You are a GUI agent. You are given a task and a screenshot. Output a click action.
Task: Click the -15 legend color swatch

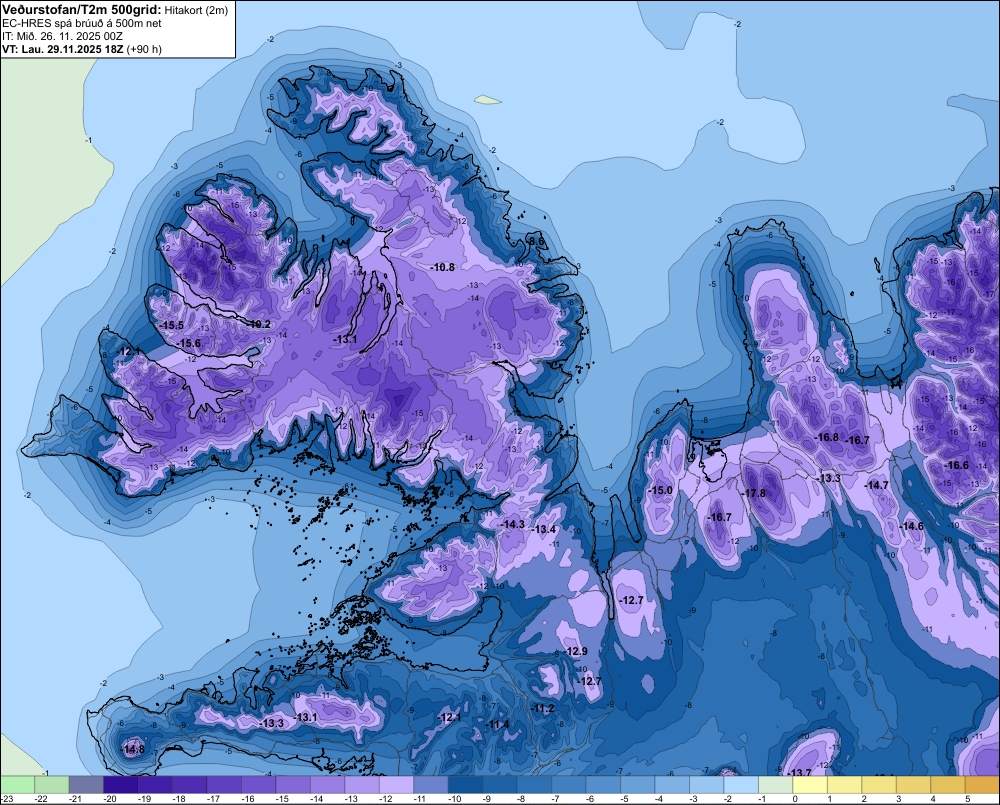tap(293, 785)
